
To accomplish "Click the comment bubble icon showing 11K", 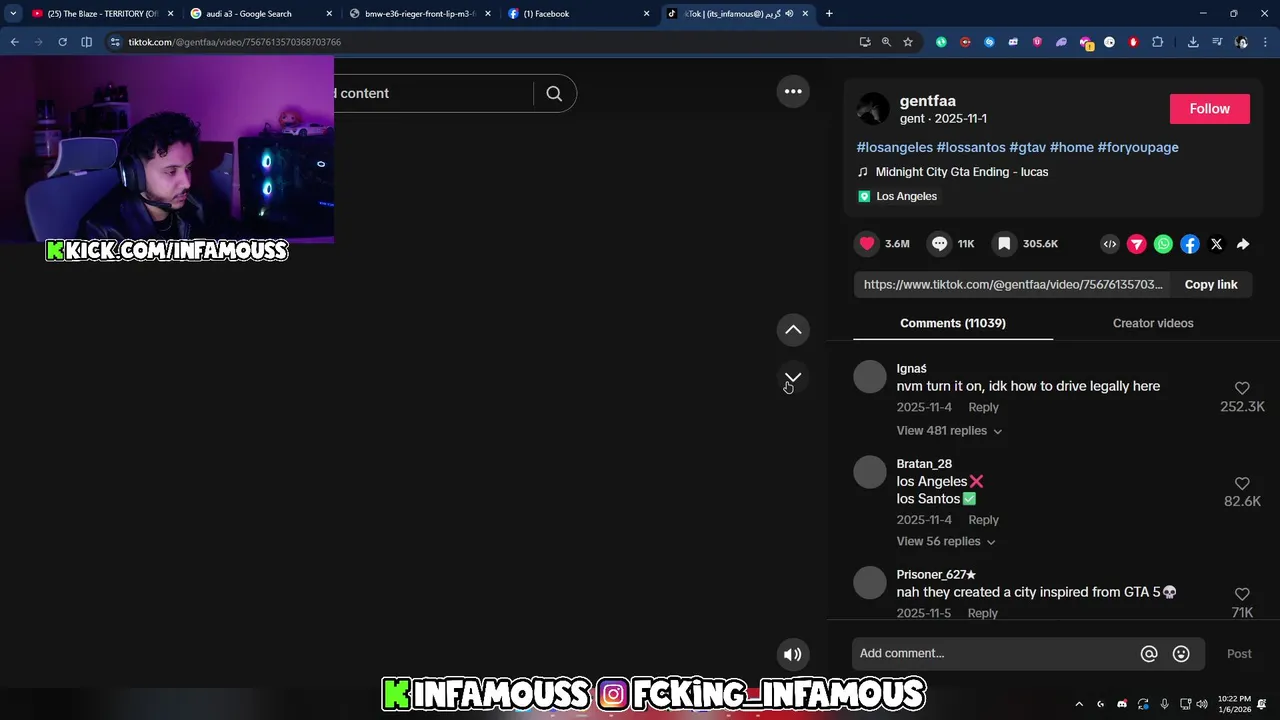I will click(x=939, y=243).
